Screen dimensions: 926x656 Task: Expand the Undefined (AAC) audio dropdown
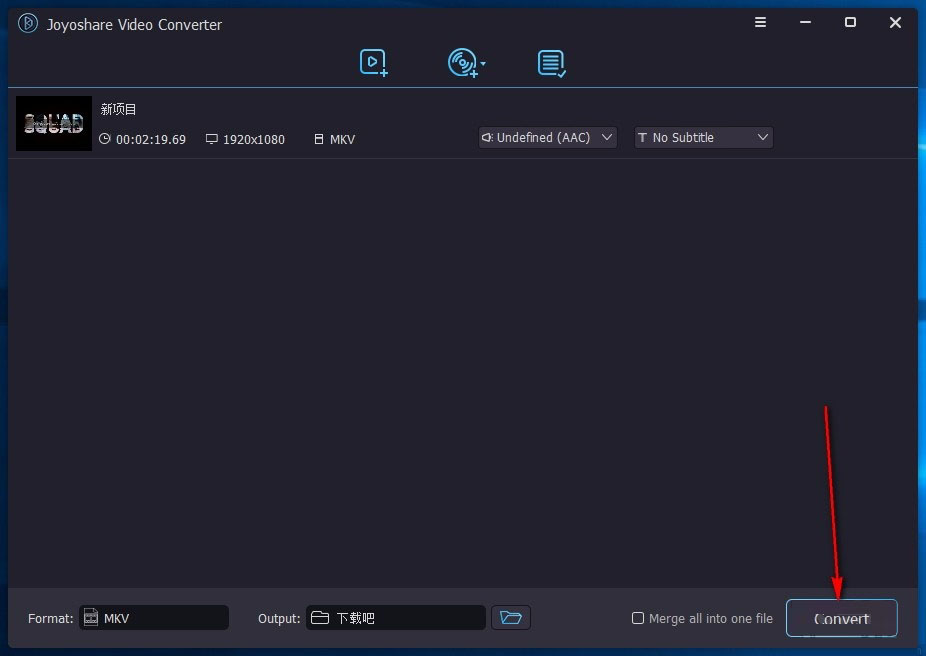pos(607,137)
